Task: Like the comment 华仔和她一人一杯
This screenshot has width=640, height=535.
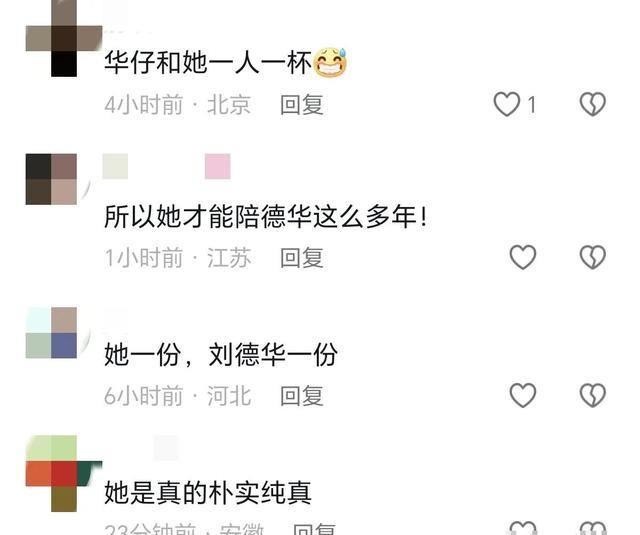Action: click(507, 104)
